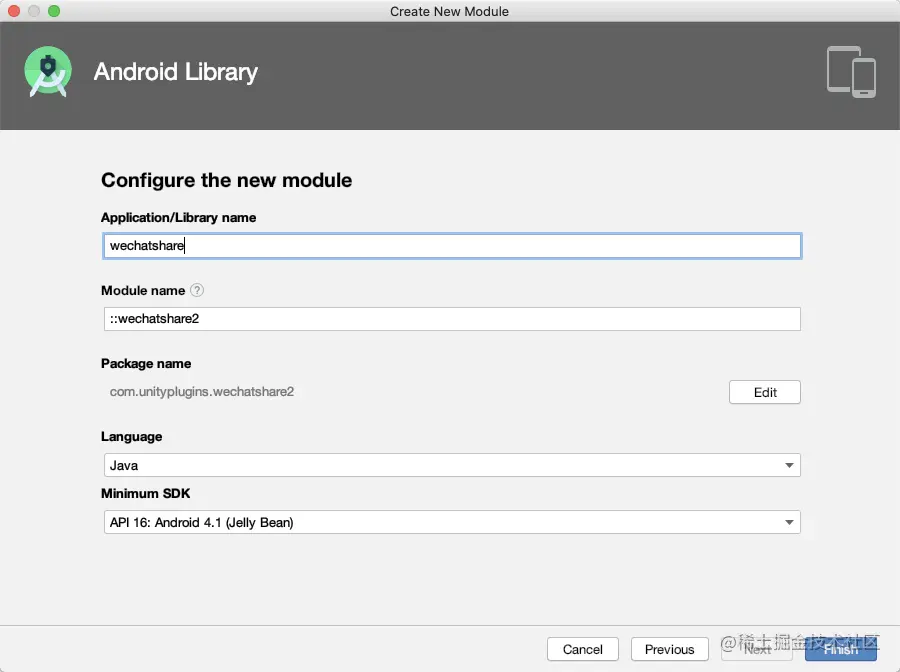Click the Android Library header title

click(176, 72)
